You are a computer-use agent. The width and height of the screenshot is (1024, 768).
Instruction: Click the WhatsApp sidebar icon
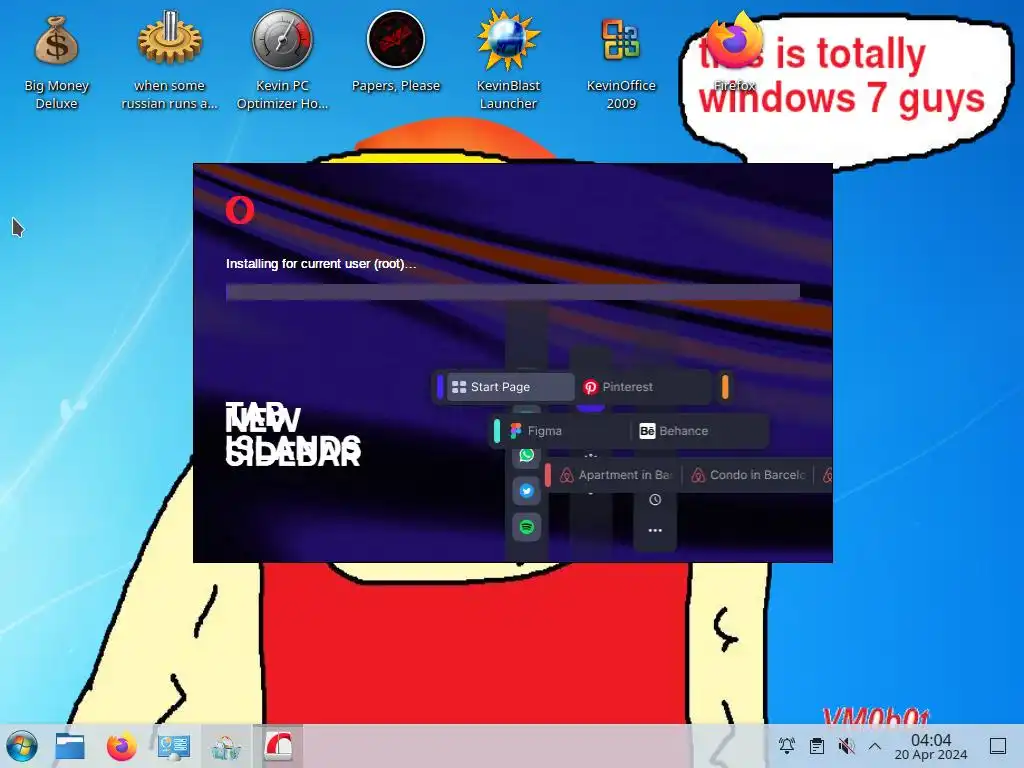click(x=526, y=455)
